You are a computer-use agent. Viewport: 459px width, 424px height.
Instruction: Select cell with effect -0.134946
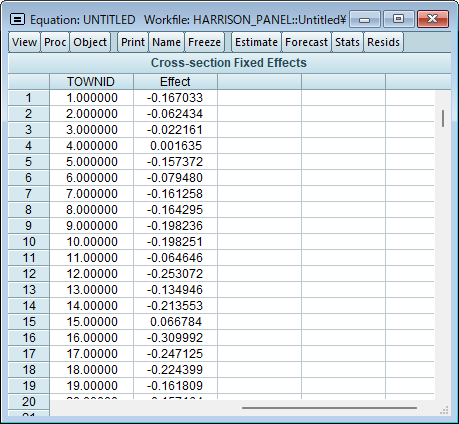pos(175,290)
